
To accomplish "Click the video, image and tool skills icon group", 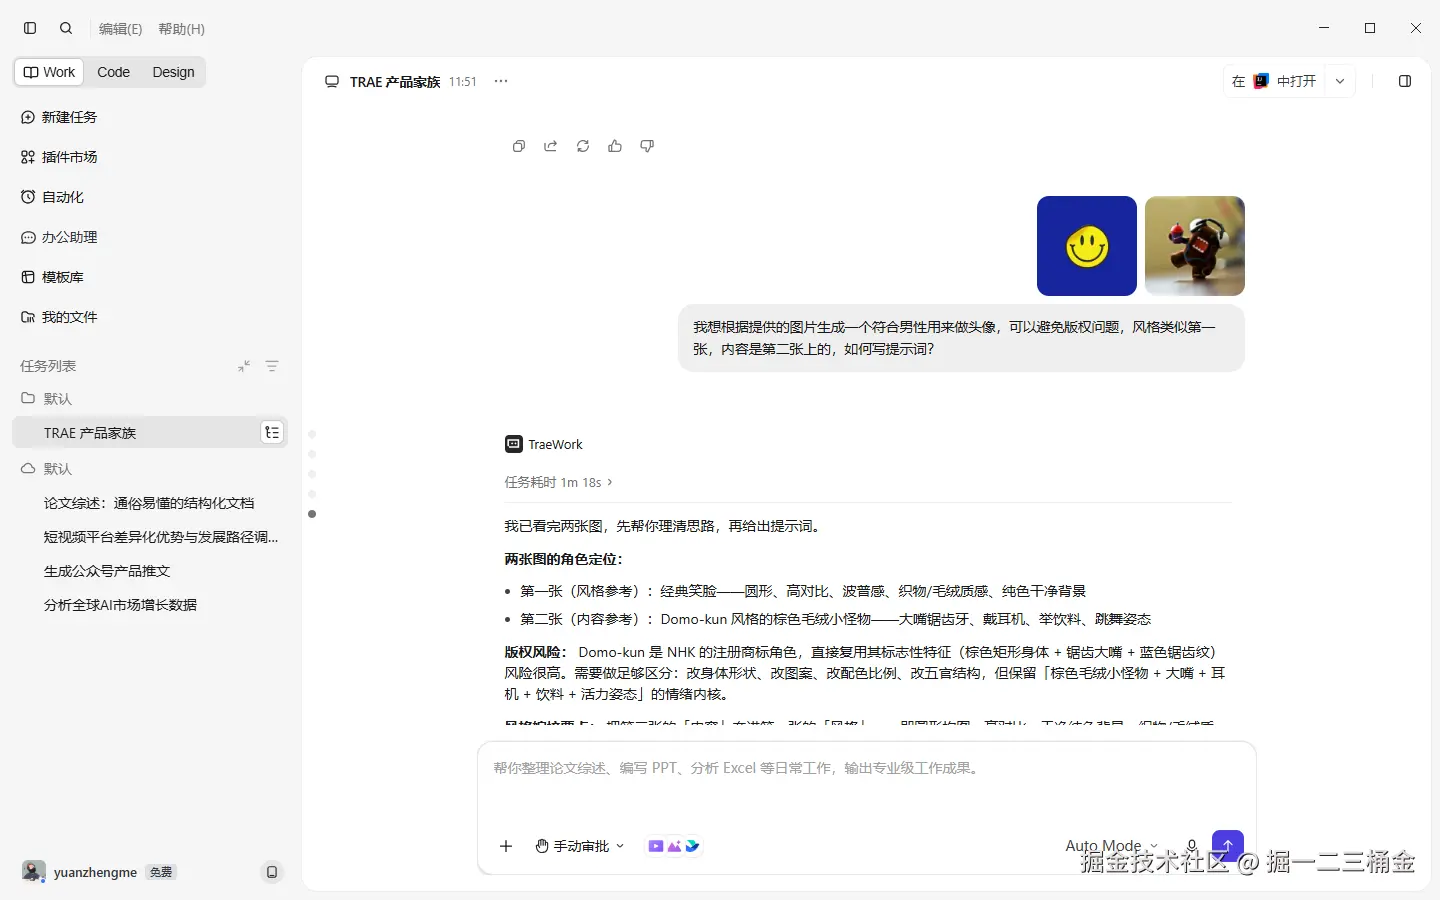I will click(674, 846).
